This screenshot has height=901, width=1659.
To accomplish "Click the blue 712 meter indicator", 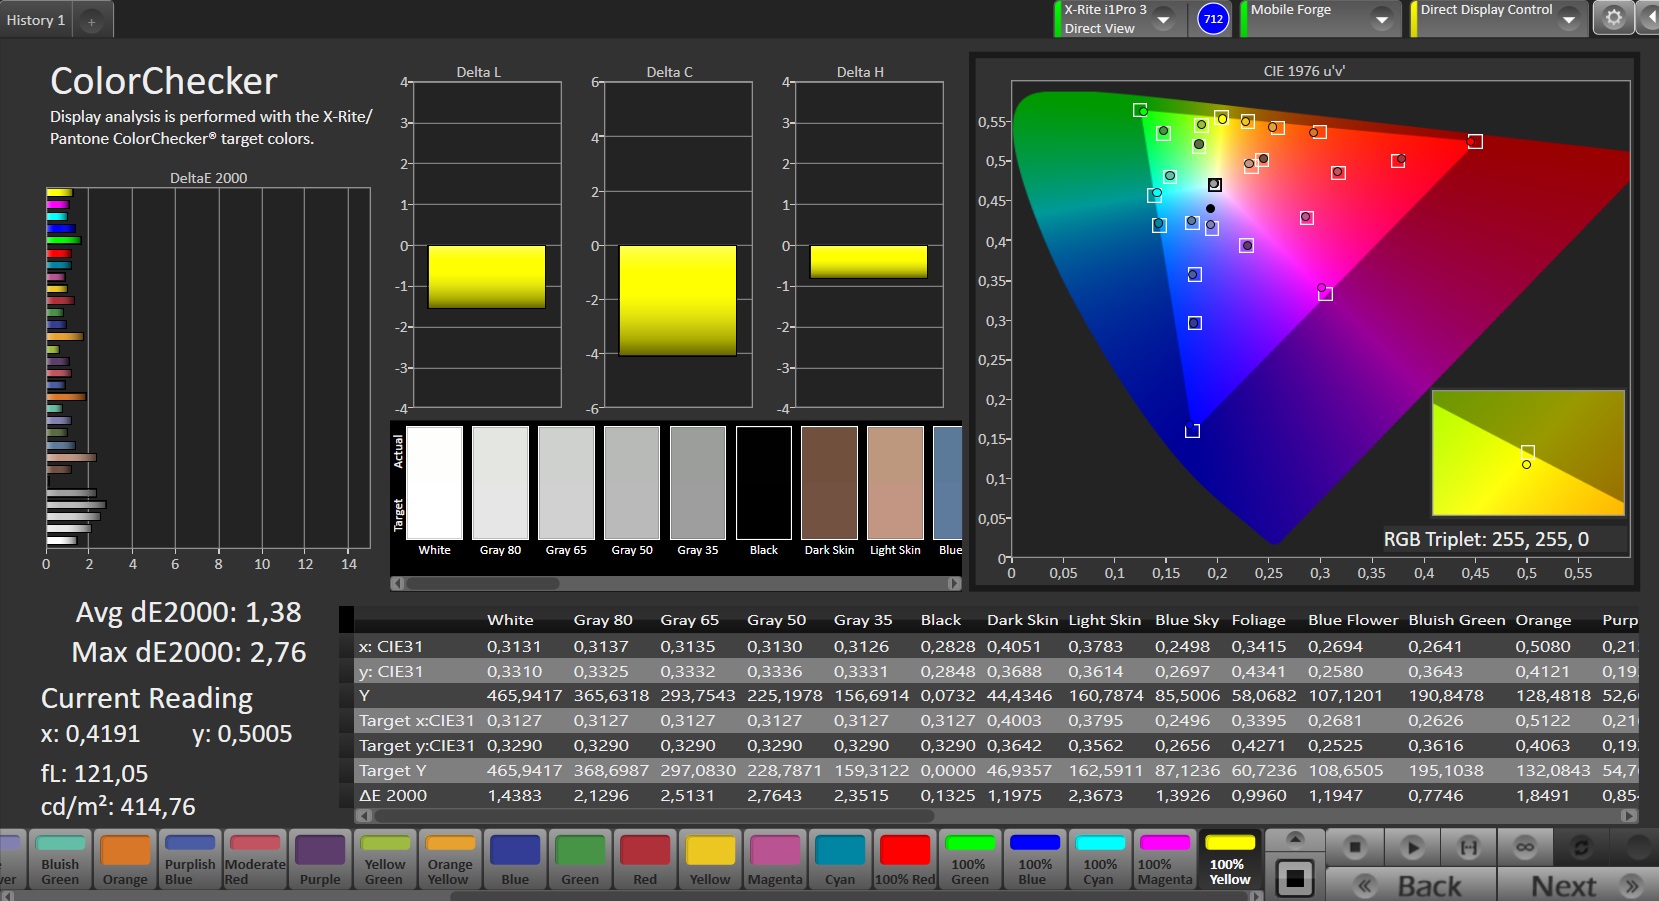I will (x=1213, y=19).
